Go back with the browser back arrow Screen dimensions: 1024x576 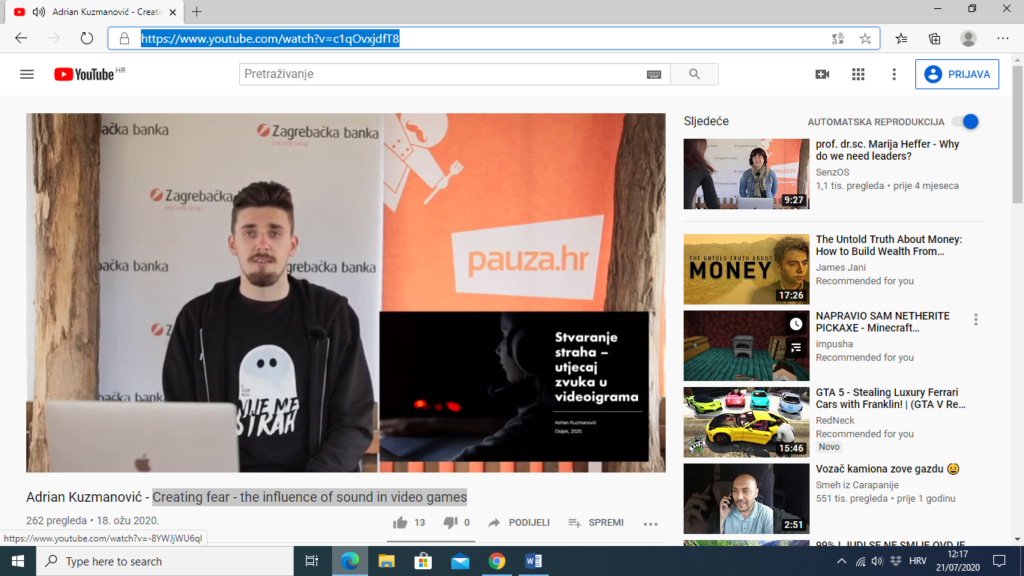21,39
